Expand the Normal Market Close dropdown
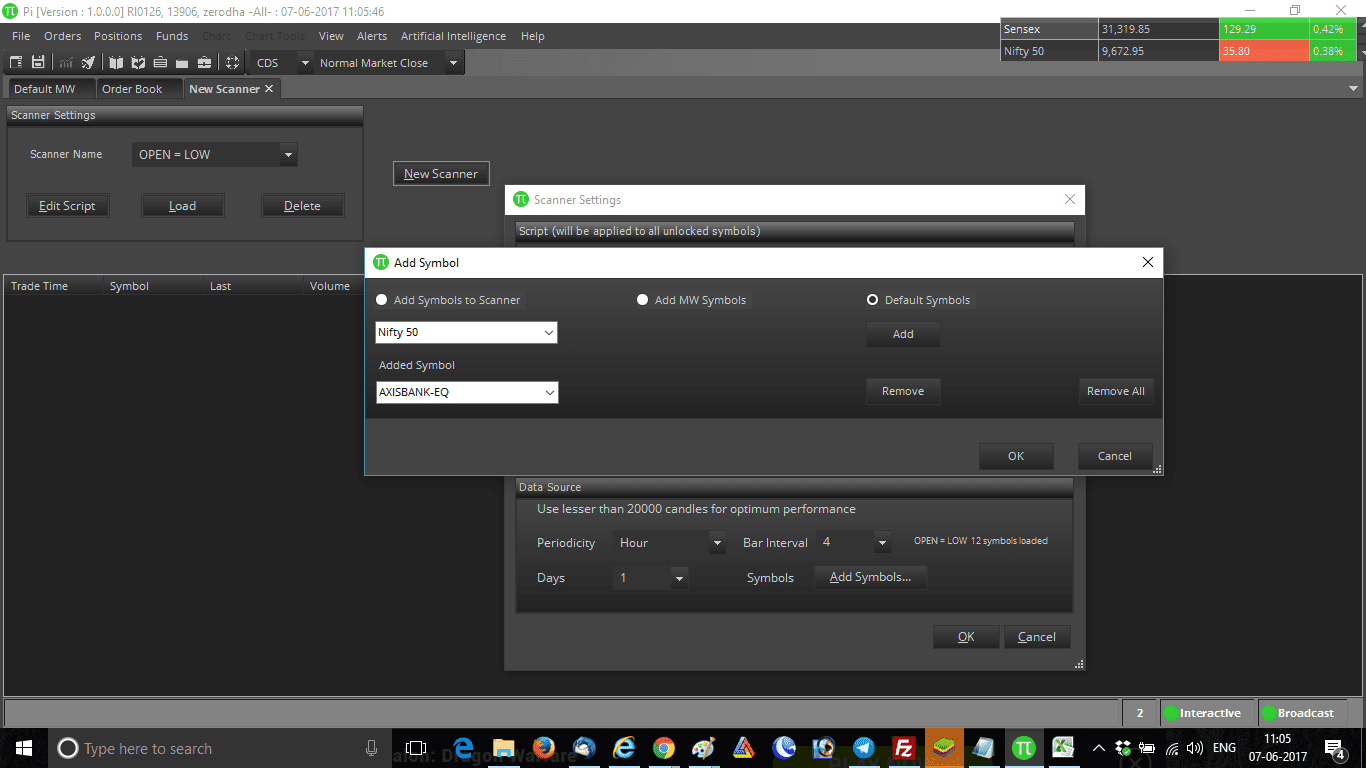Viewport: 1366px width, 768px height. point(453,63)
